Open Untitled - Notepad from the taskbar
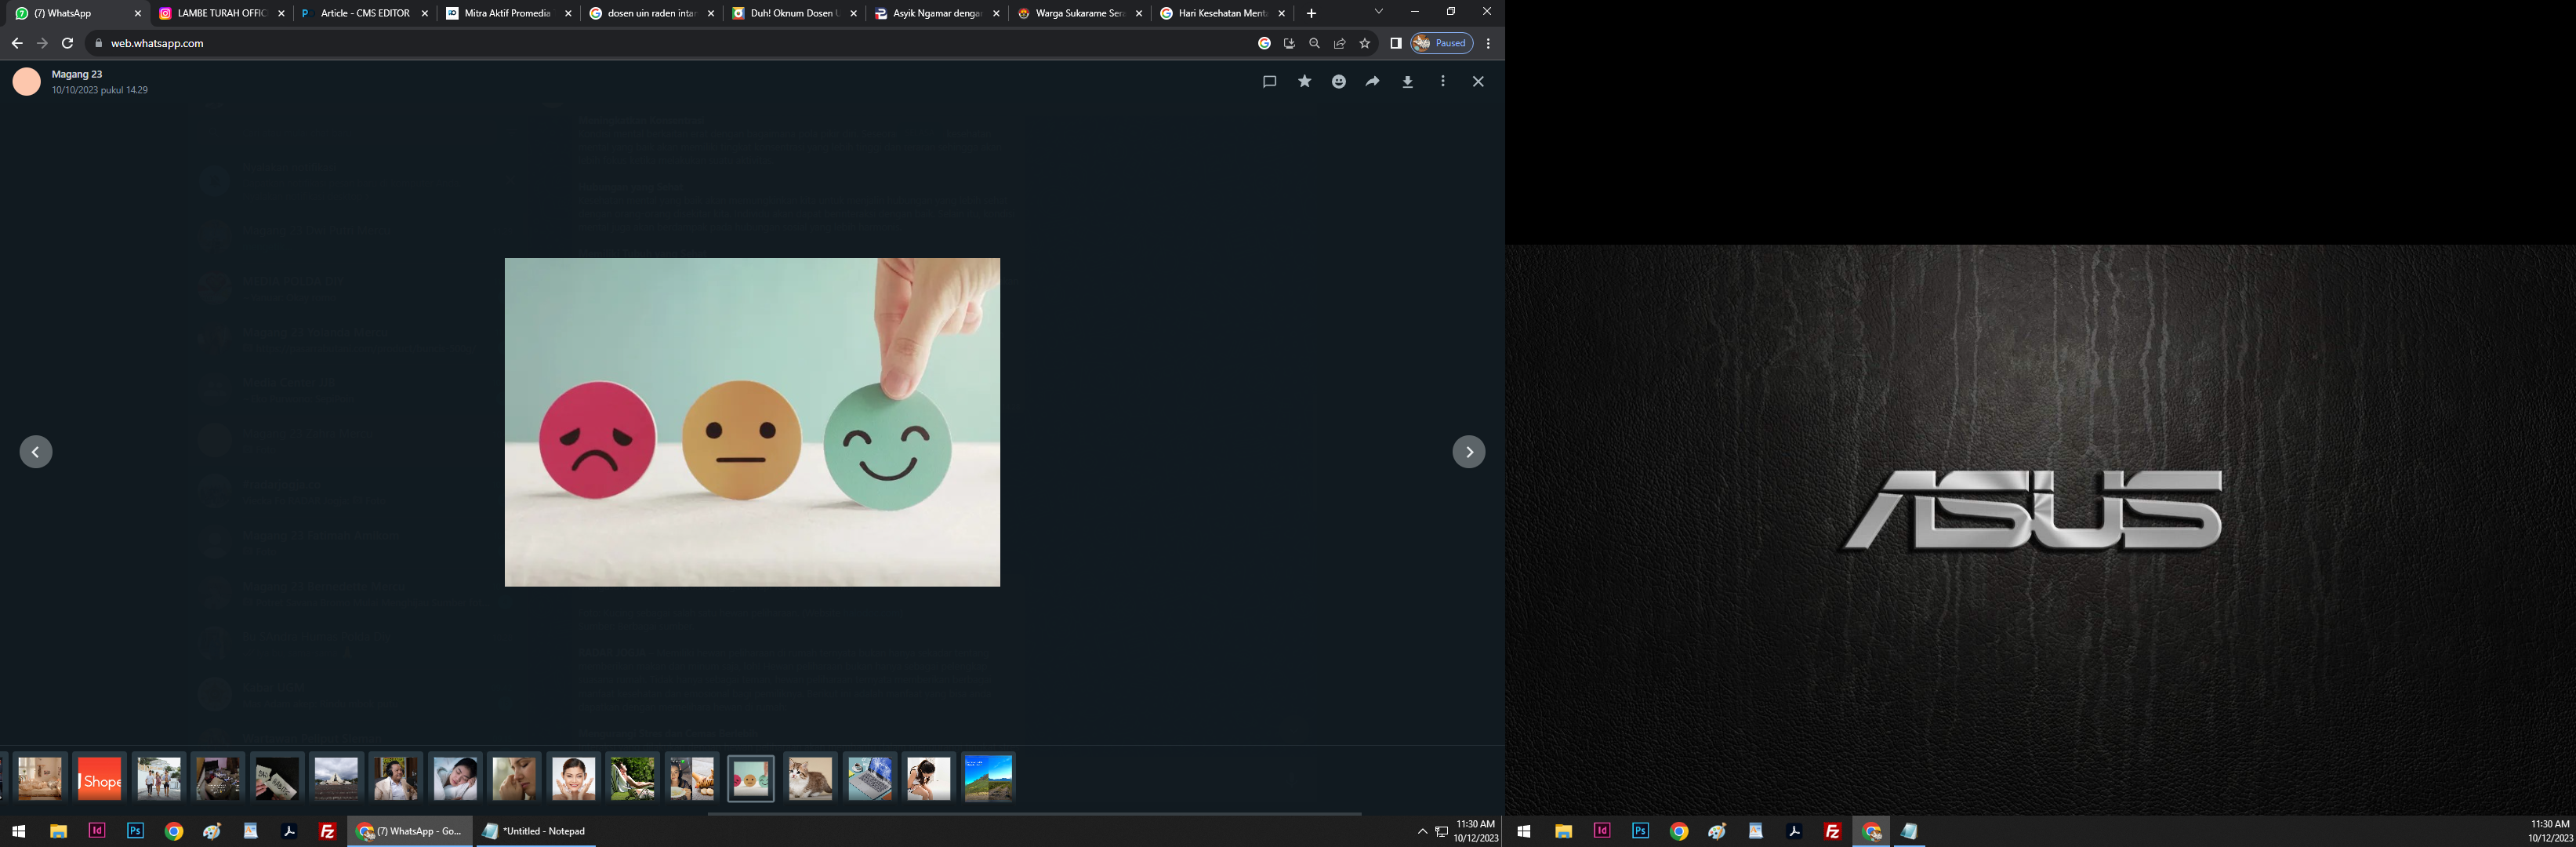 (x=535, y=831)
